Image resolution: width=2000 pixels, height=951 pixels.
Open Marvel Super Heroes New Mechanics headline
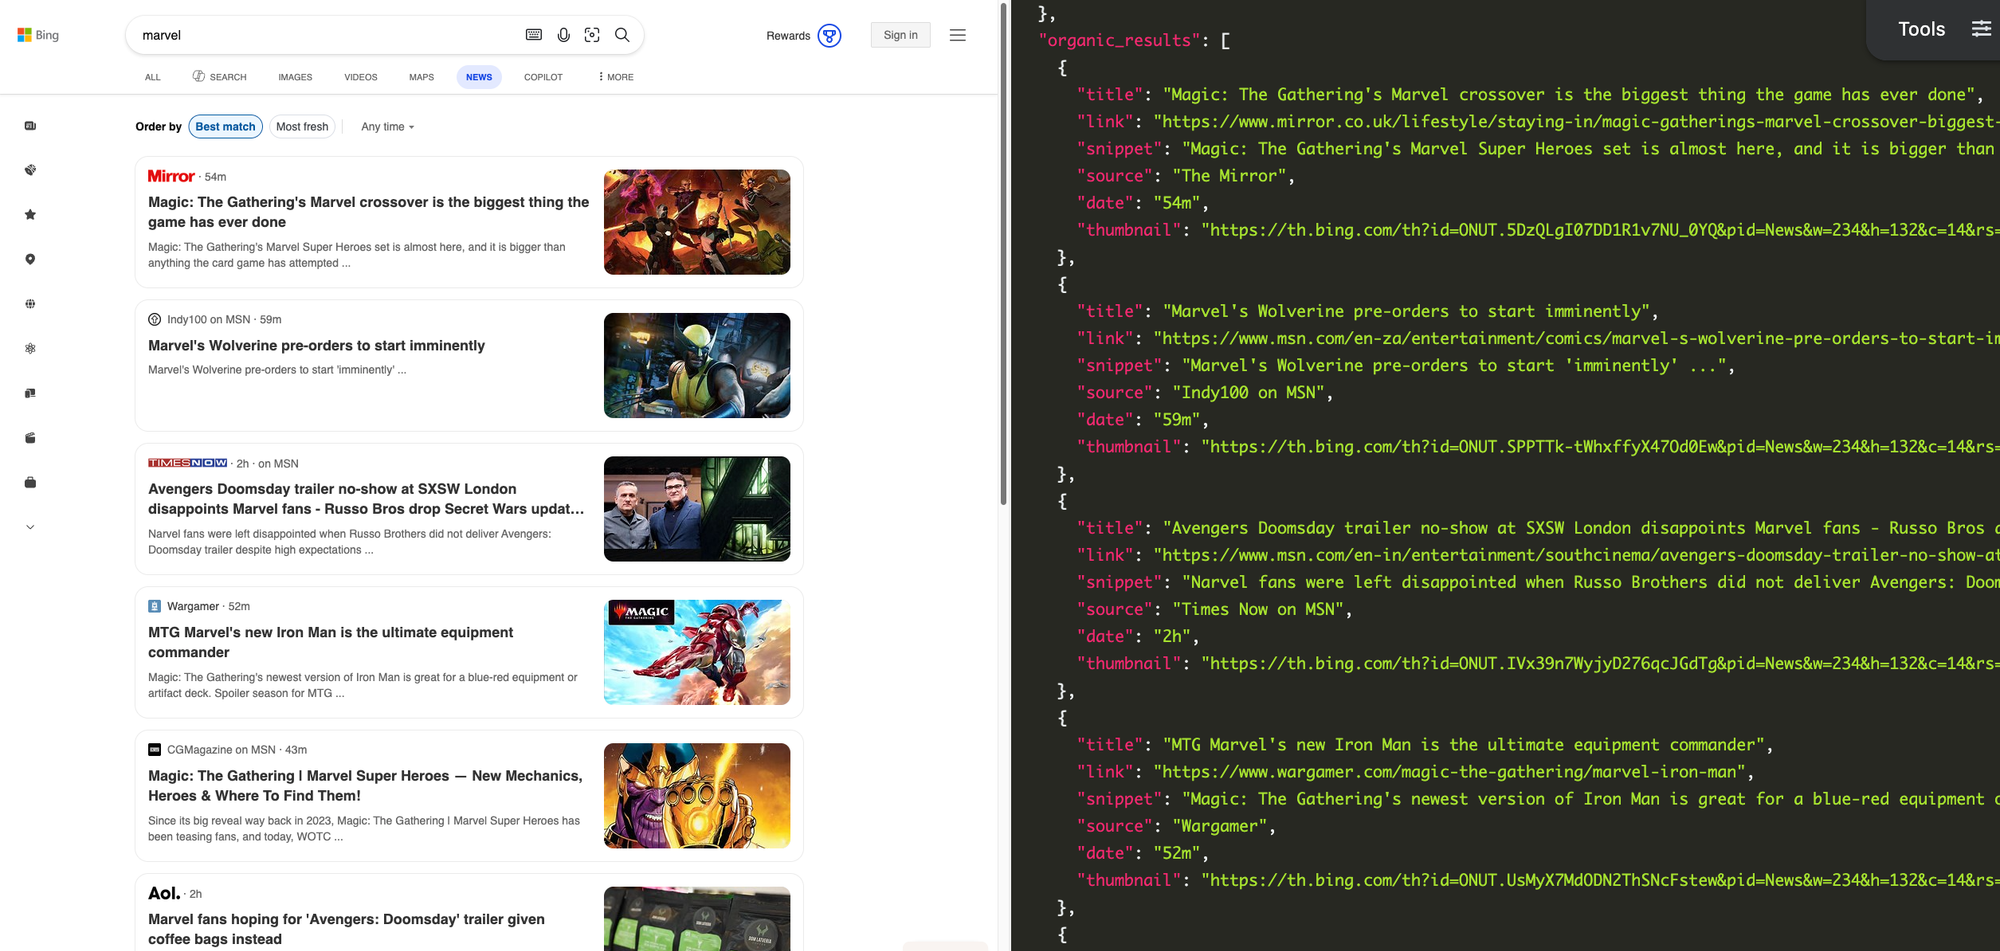point(365,786)
